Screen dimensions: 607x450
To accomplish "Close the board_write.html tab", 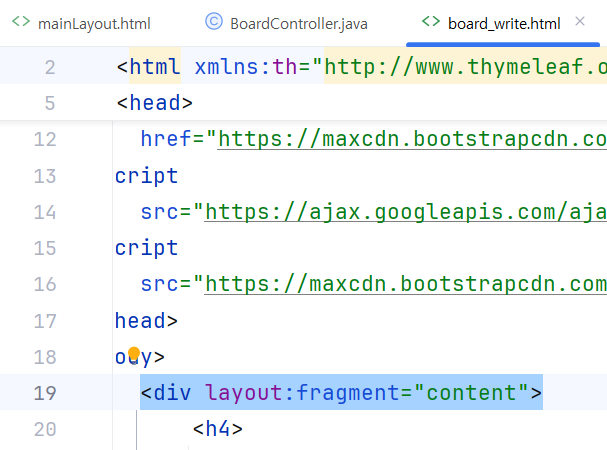I will click(x=580, y=21).
